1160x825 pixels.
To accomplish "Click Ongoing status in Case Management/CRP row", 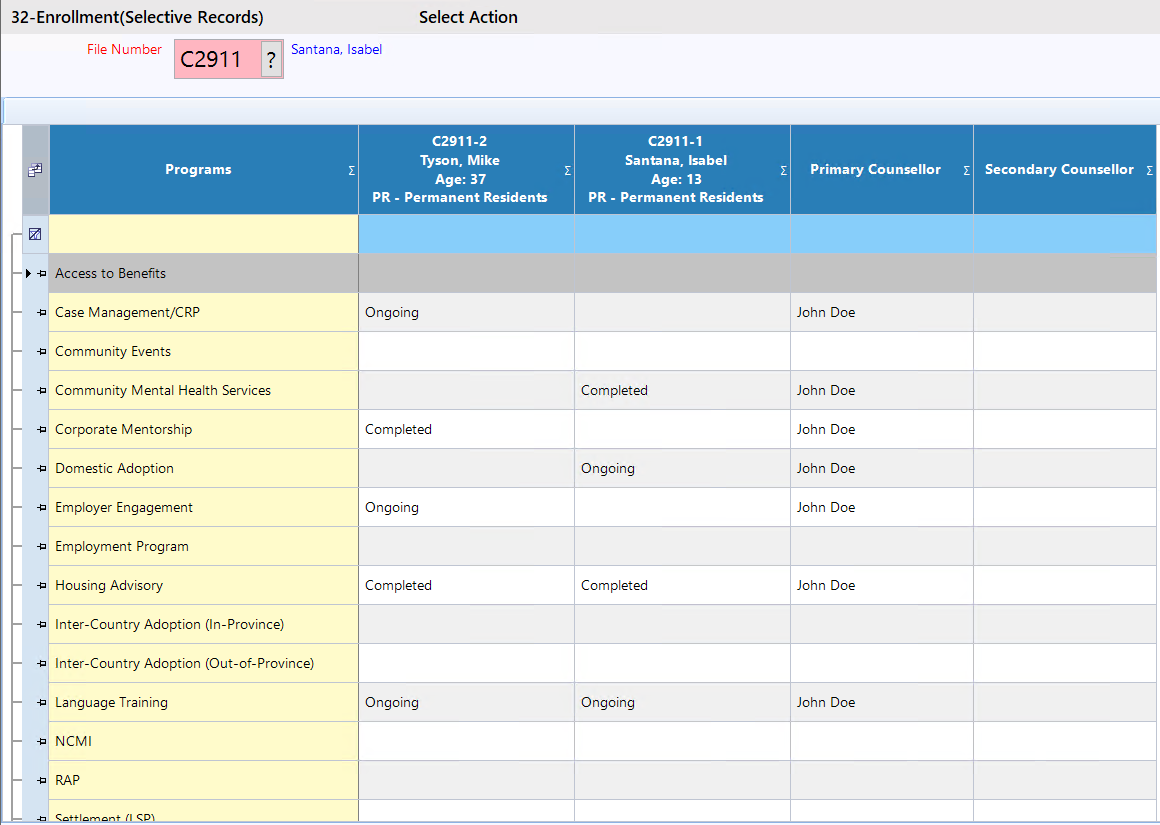I will click(x=391, y=313).
